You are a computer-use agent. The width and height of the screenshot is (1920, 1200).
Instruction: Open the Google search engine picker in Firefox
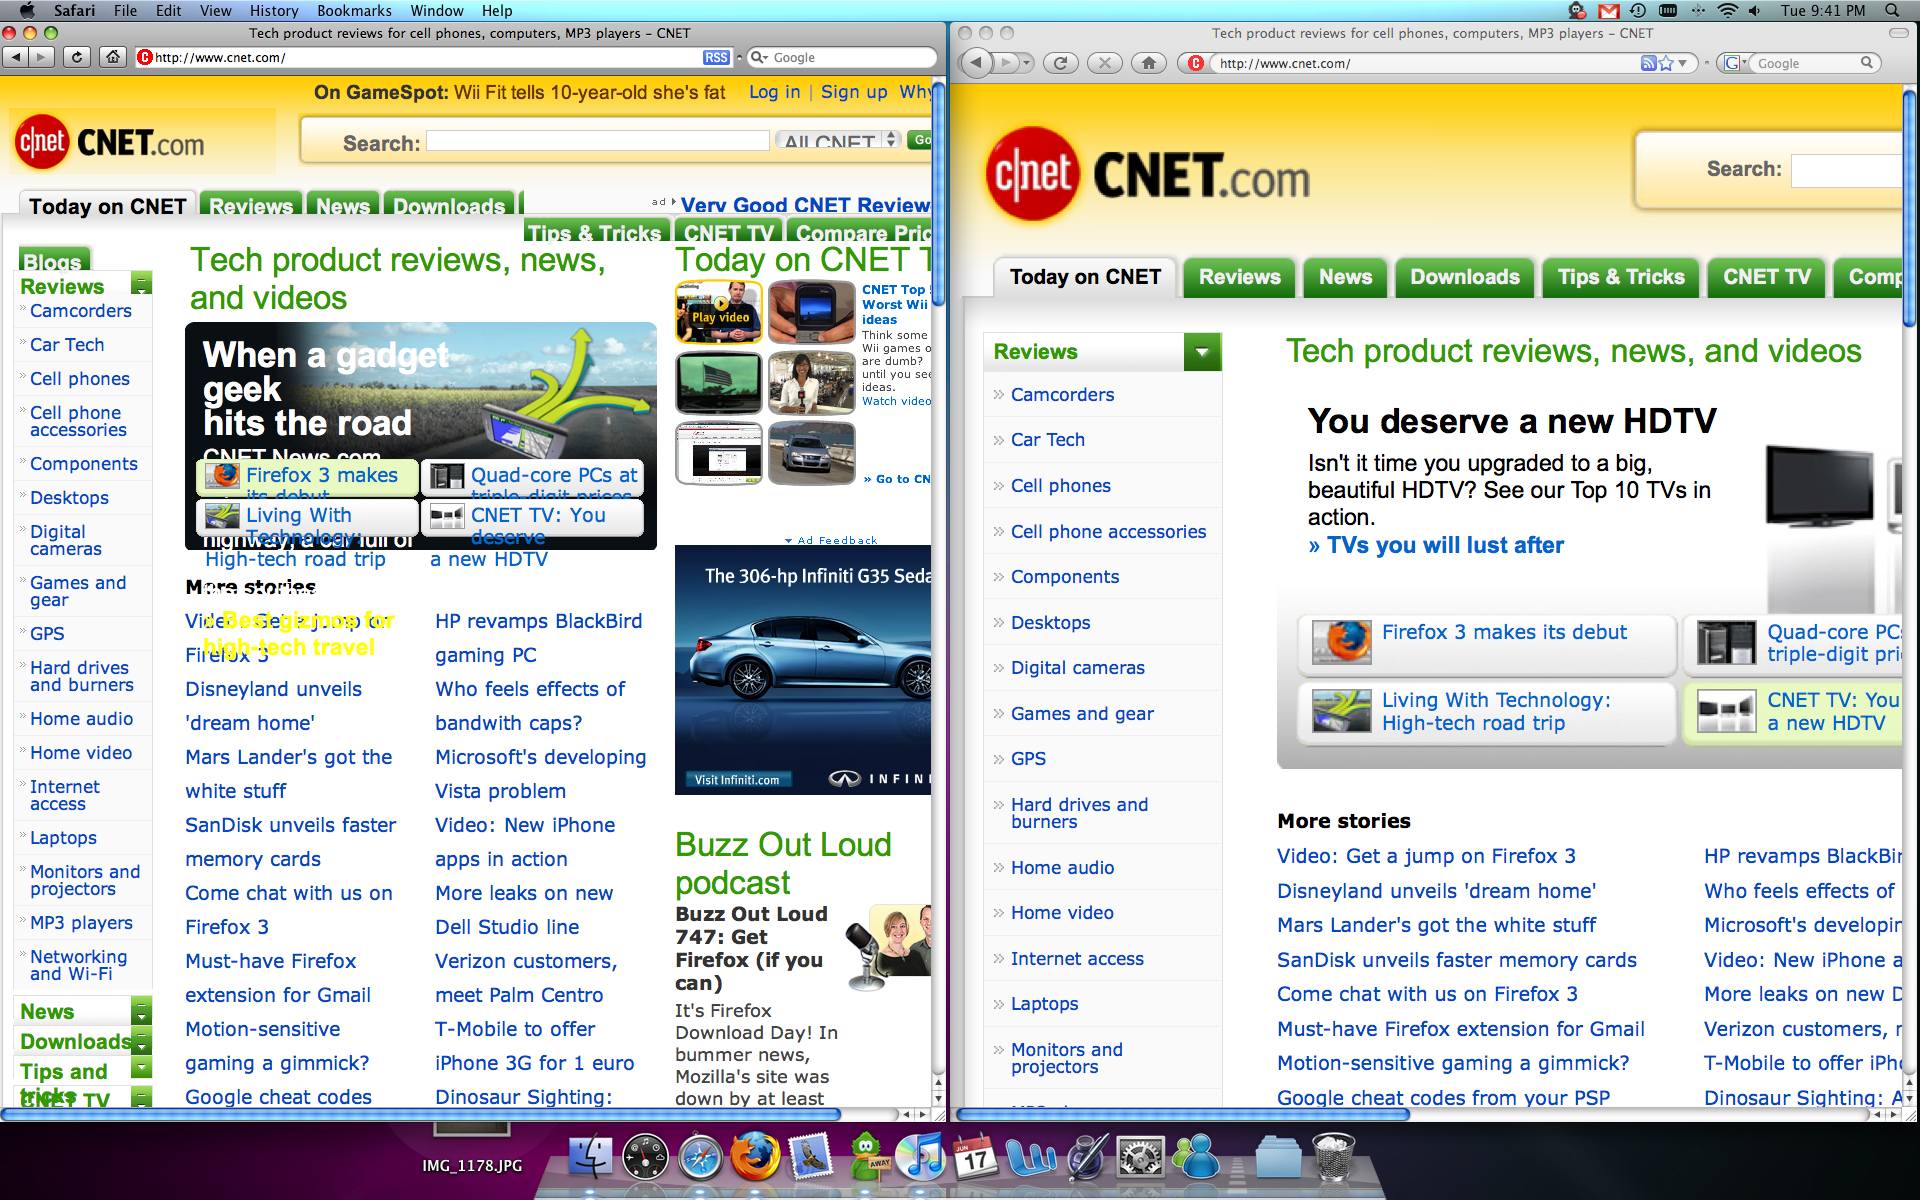coord(1735,63)
